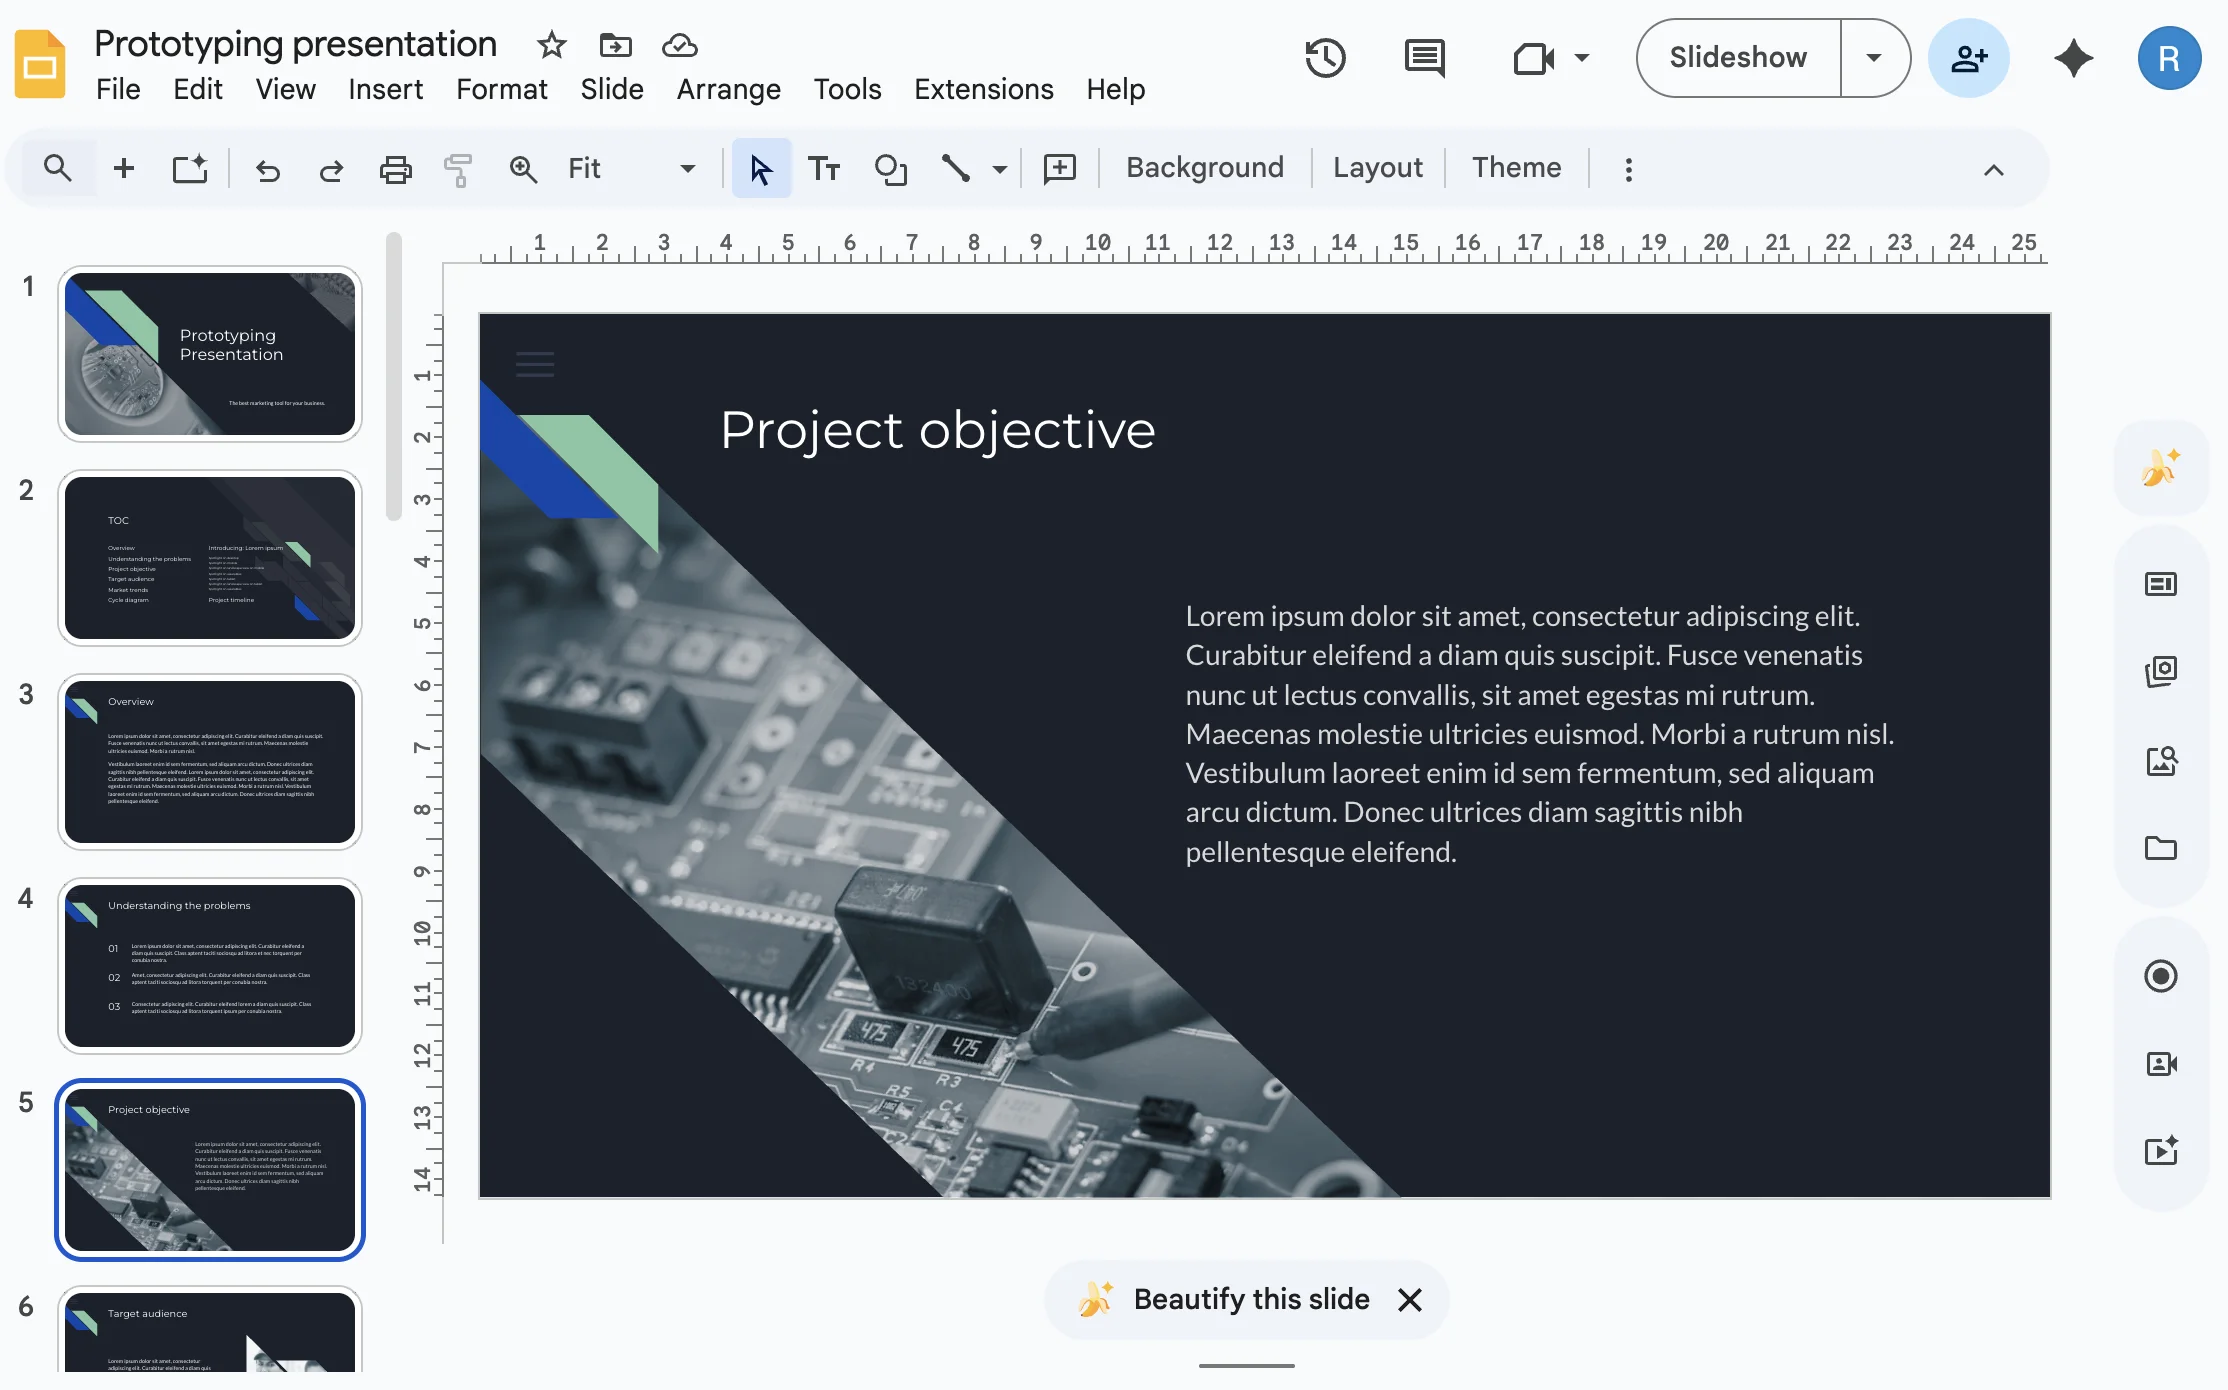Screen dimensions: 2228x1390
Task: Open the recording circle in side panel
Action: [x=2160, y=976]
